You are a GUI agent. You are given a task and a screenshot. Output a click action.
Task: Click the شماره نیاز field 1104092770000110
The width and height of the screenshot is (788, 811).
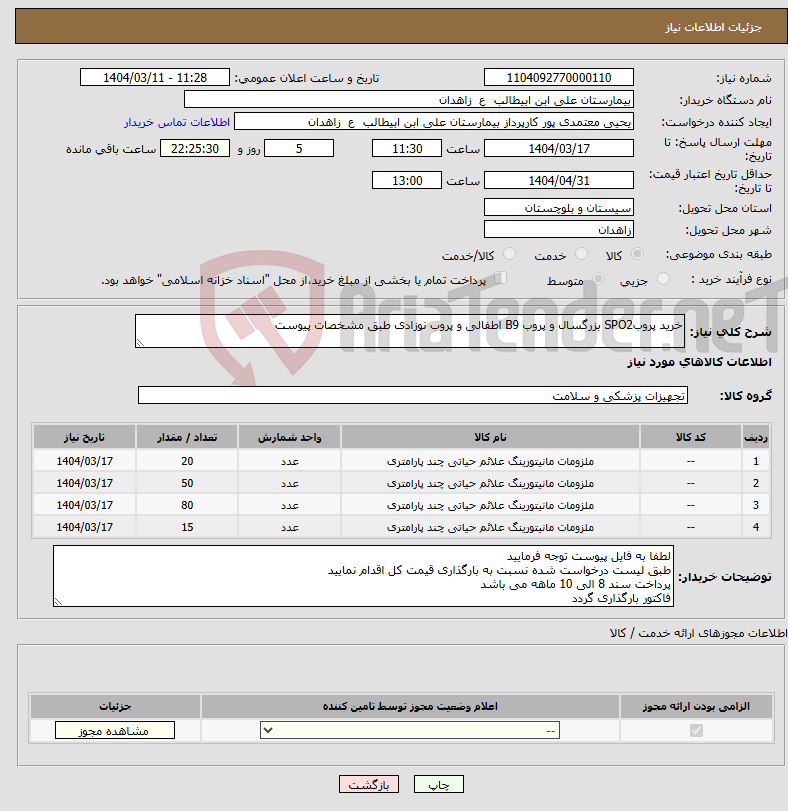(x=558, y=78)
